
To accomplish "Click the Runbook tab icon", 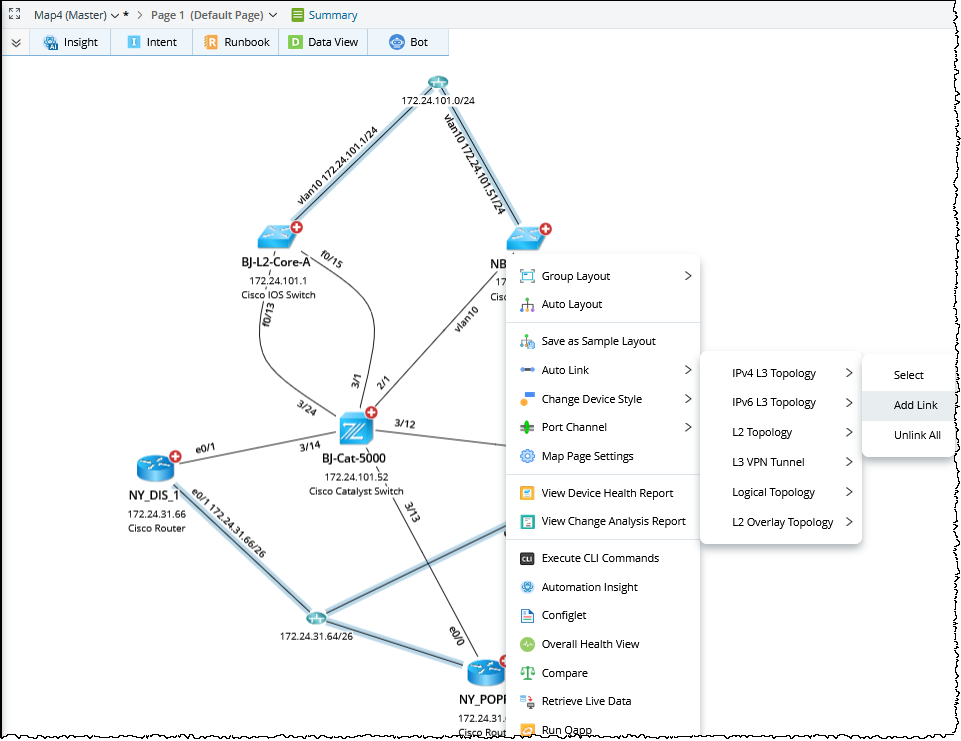I will pyautogui.click(x=211, y=42).
